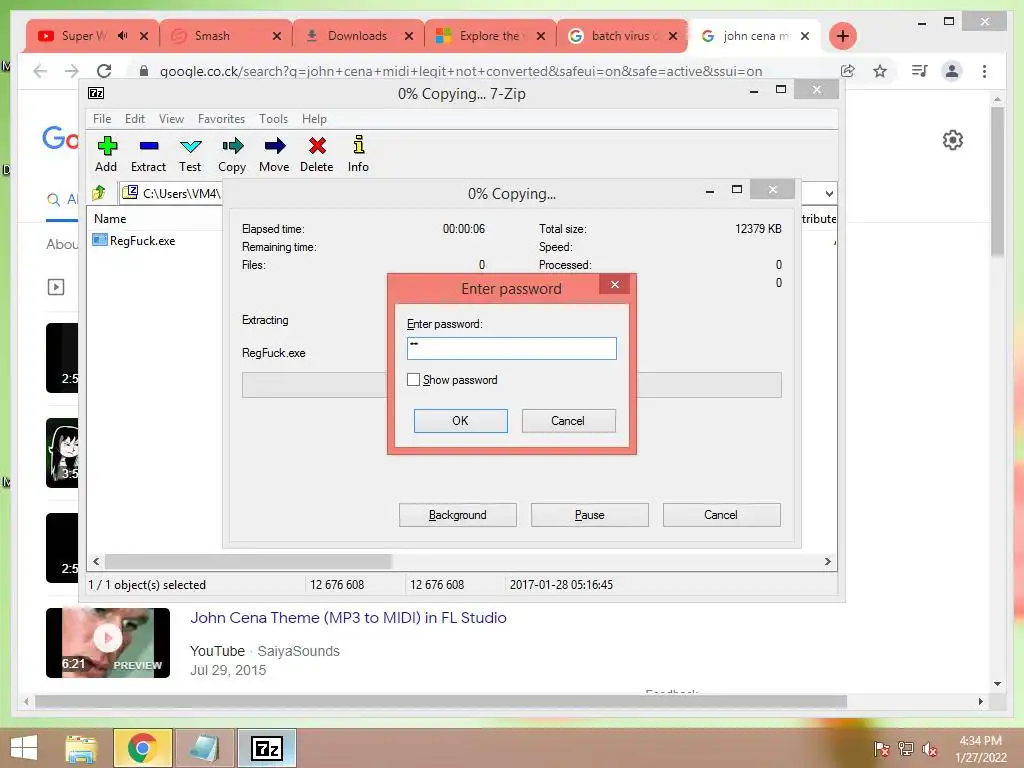The image size is (1024, 768).
Task: Click the Move toolbar icon in 7-Zip
Action: 274,154
